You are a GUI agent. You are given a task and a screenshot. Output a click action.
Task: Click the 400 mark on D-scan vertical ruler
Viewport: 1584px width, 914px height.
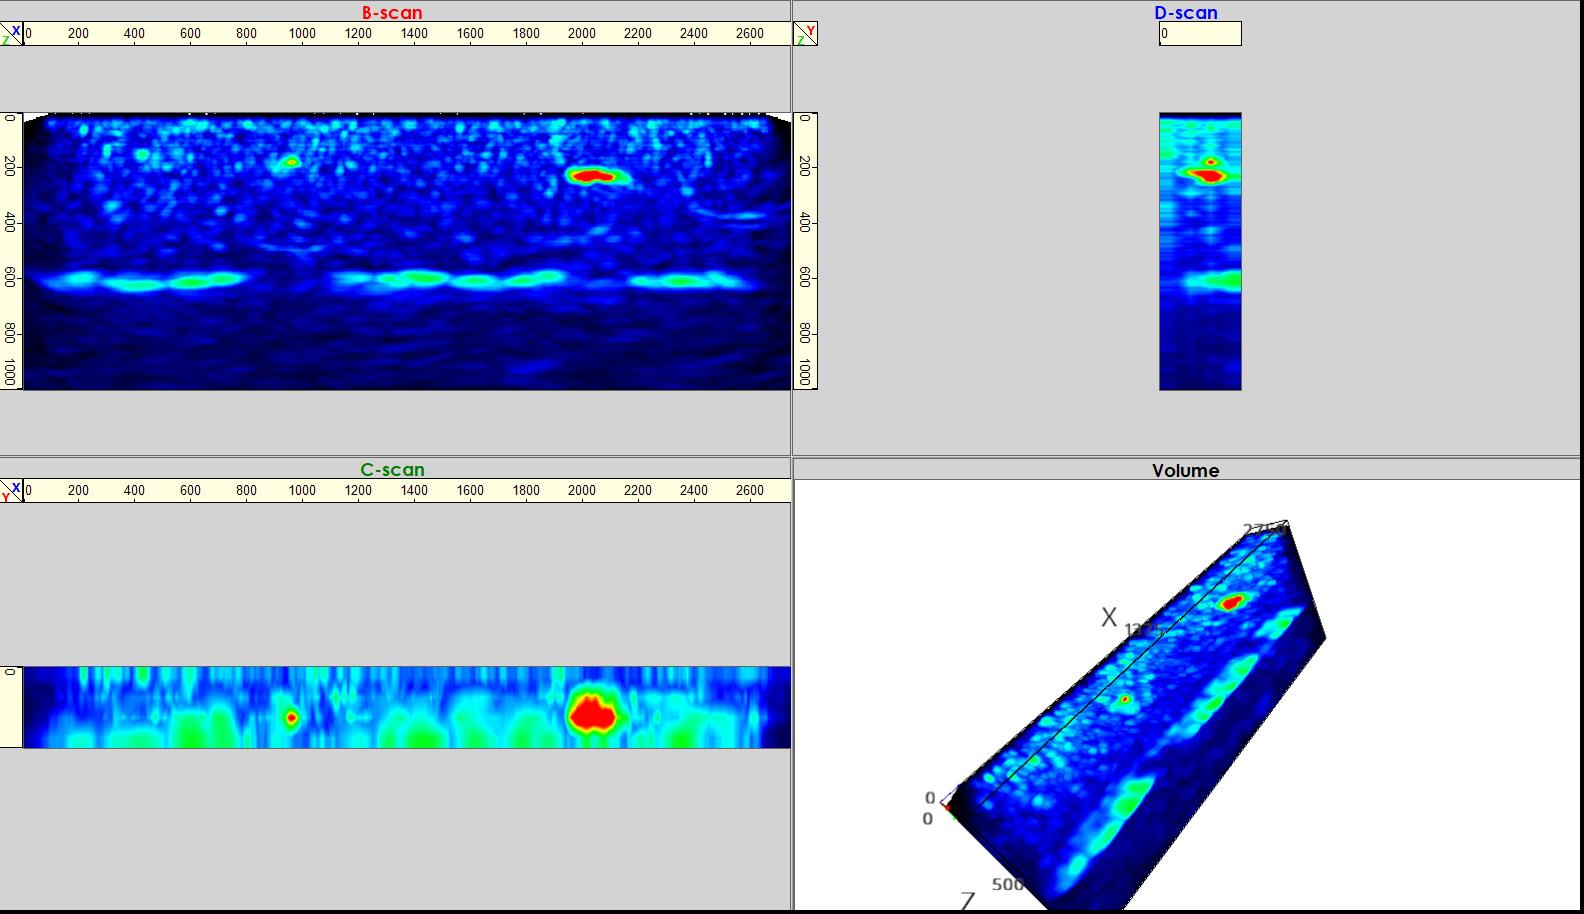click(805, 222)
